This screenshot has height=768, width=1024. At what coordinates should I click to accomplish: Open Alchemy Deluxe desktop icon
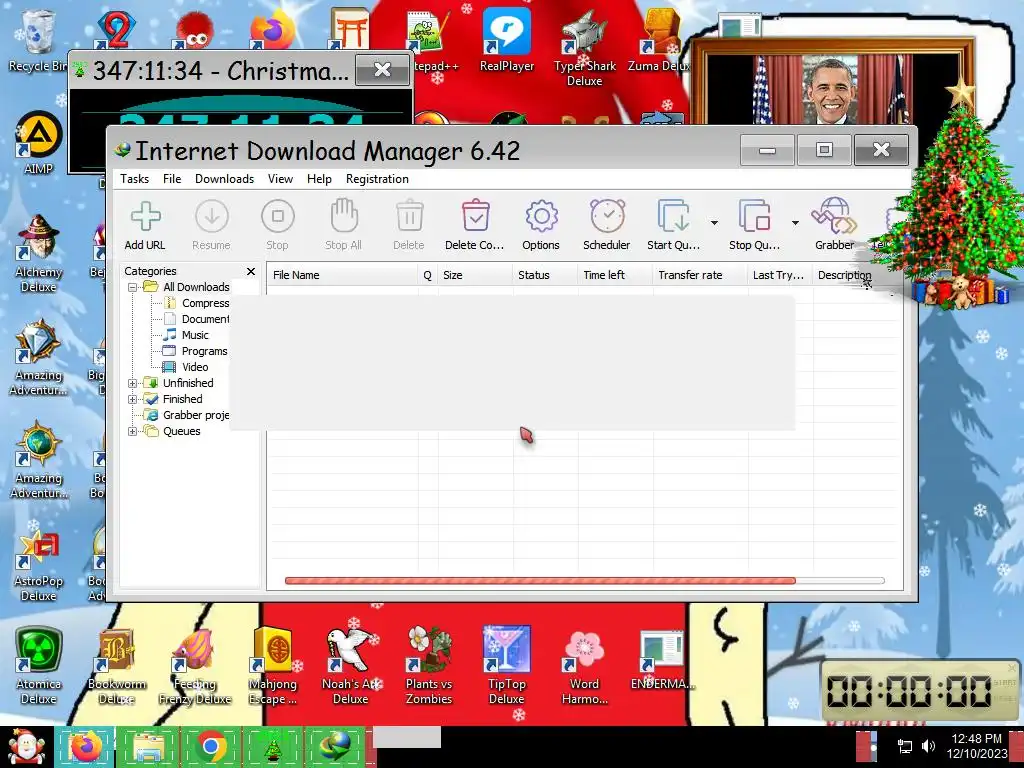coord(38,254)
